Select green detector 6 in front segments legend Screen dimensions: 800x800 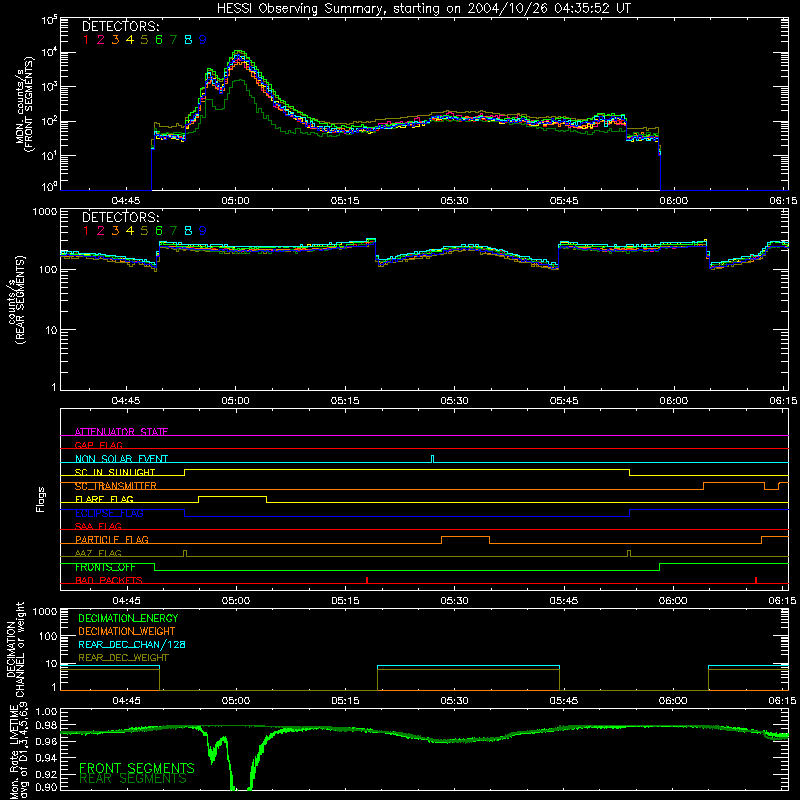(x=159, y=39)
